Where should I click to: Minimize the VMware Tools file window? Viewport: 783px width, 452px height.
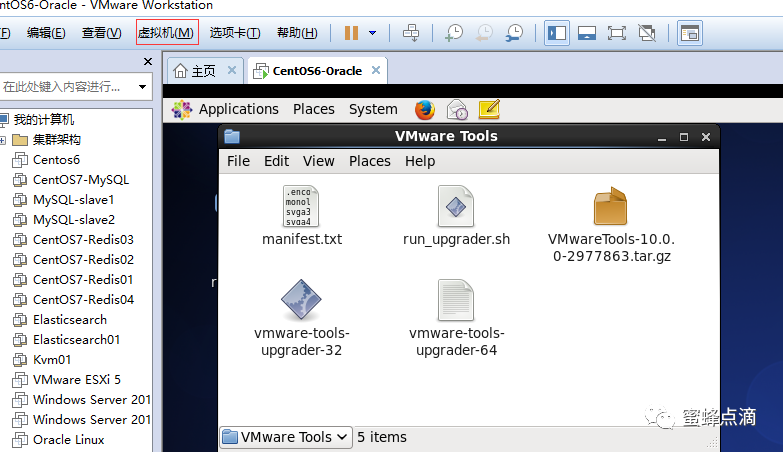(662, 137)
